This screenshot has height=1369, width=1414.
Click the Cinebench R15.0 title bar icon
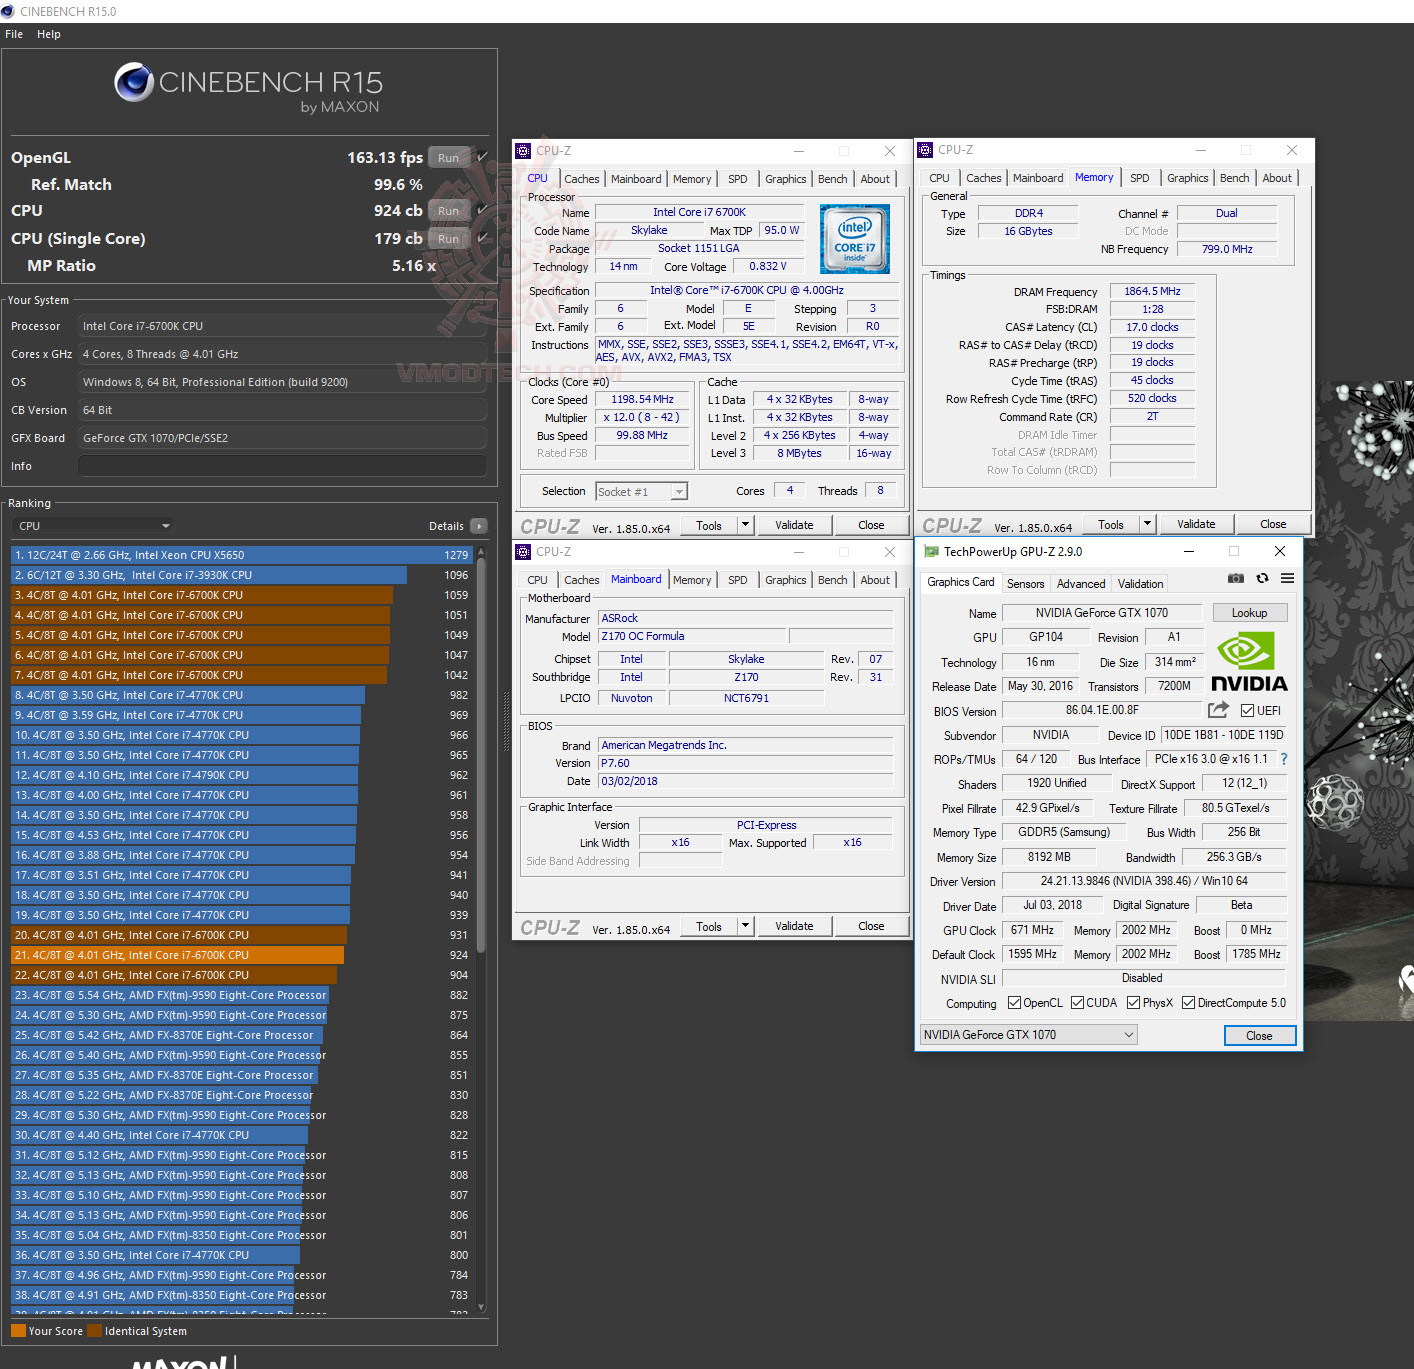click(x=8, y=11)
